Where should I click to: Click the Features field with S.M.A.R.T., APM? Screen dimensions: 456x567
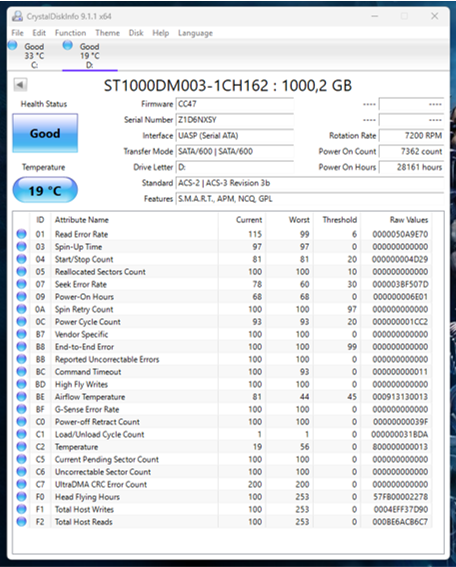tap(310, 199)
